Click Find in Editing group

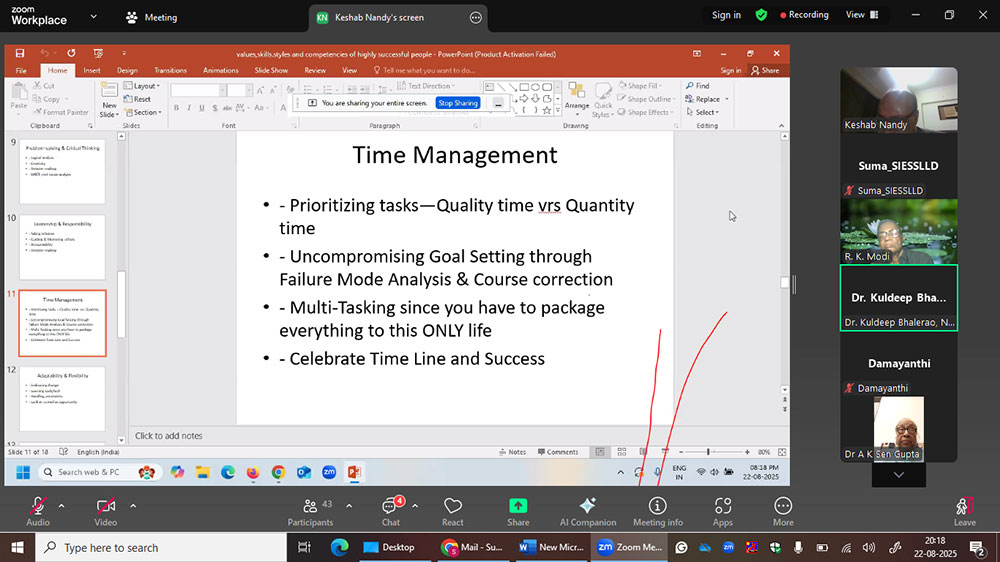coord(697,85)
